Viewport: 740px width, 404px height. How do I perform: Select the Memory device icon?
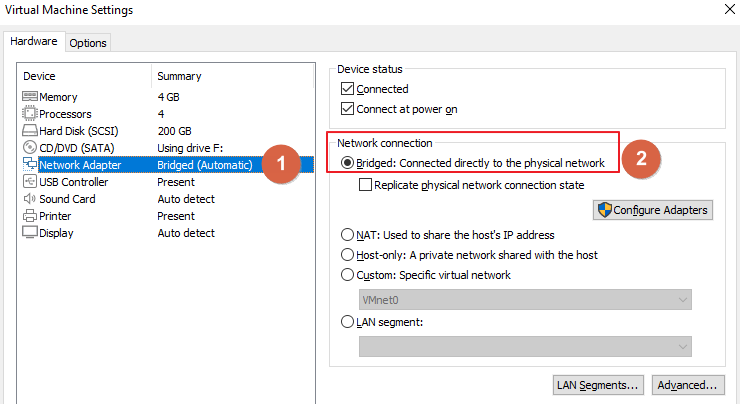tap(30, 96)
